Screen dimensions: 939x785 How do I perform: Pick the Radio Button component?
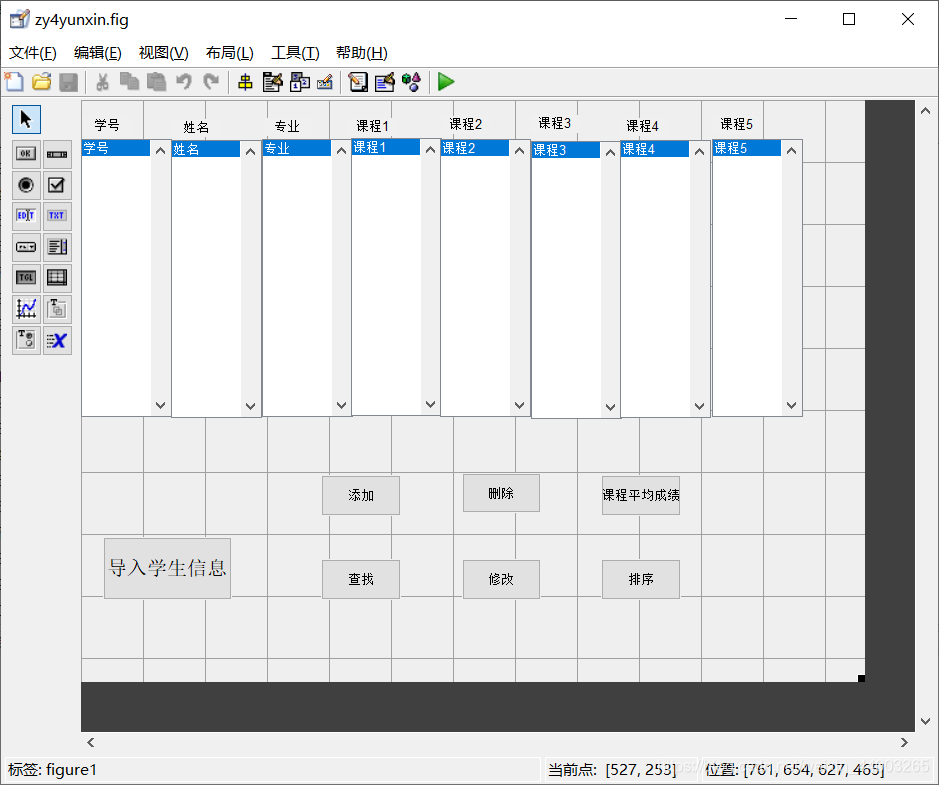coord(26,185)
